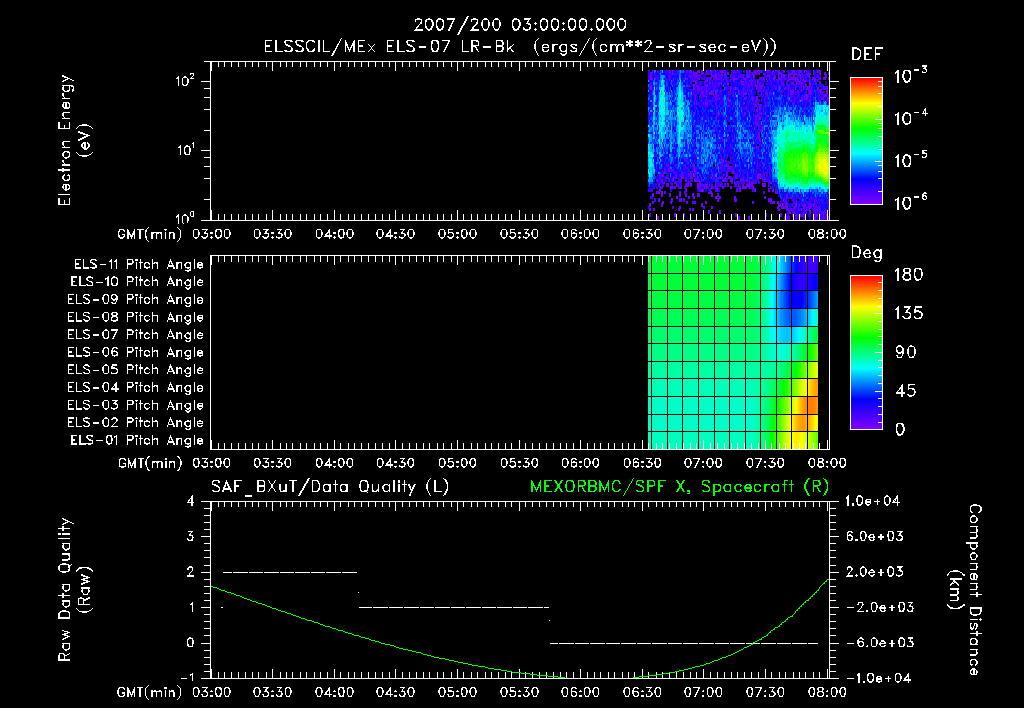This screenshot has width=1024, height=708.
Task: Click the dashed data quality line at level 1
Action: click(x=454, y=607)
